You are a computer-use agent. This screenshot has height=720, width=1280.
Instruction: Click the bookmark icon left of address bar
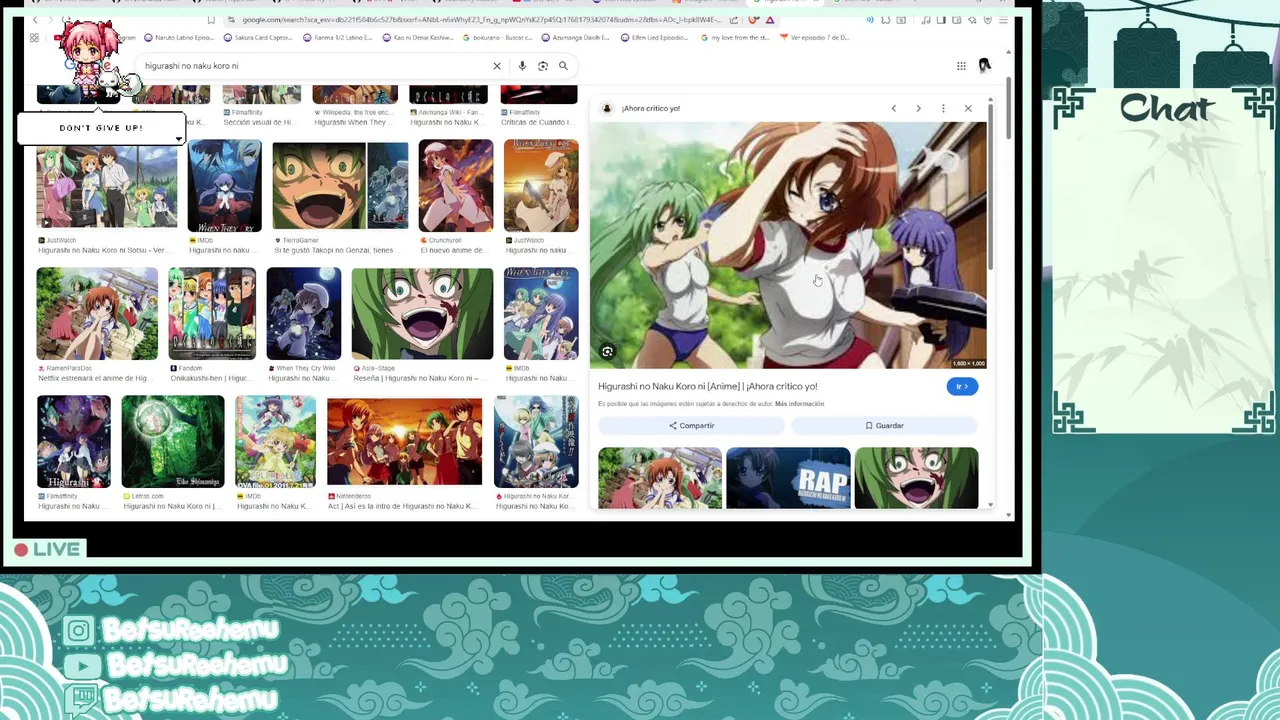point(211,20)
